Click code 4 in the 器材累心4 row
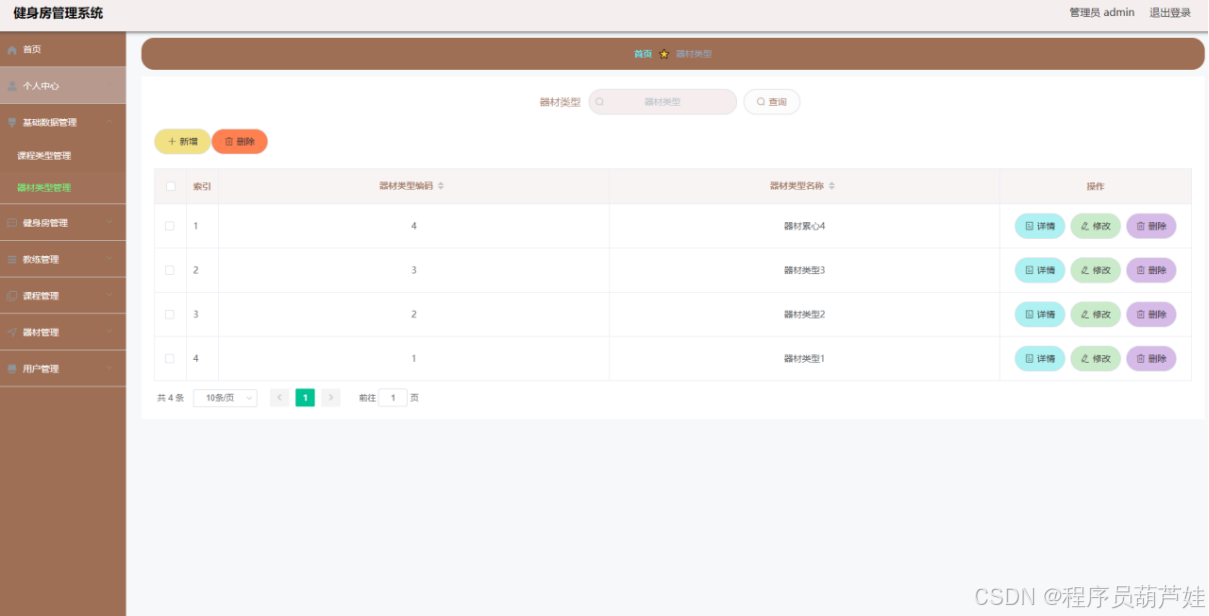1209x616 pixels. 414,226
